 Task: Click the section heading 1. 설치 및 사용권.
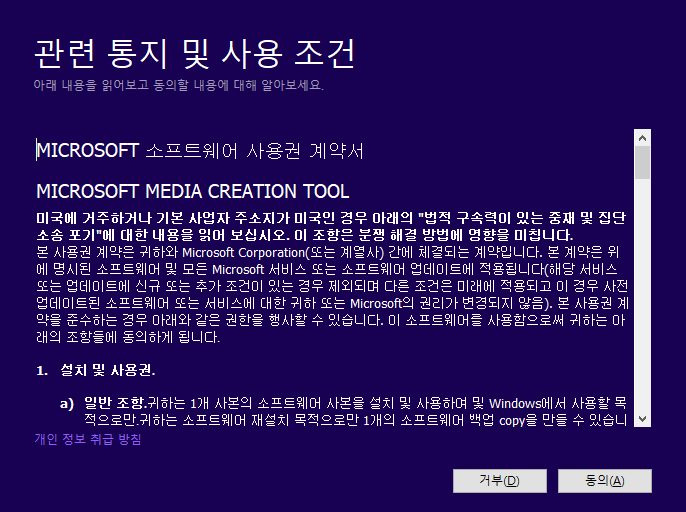(x=96, y=370)
